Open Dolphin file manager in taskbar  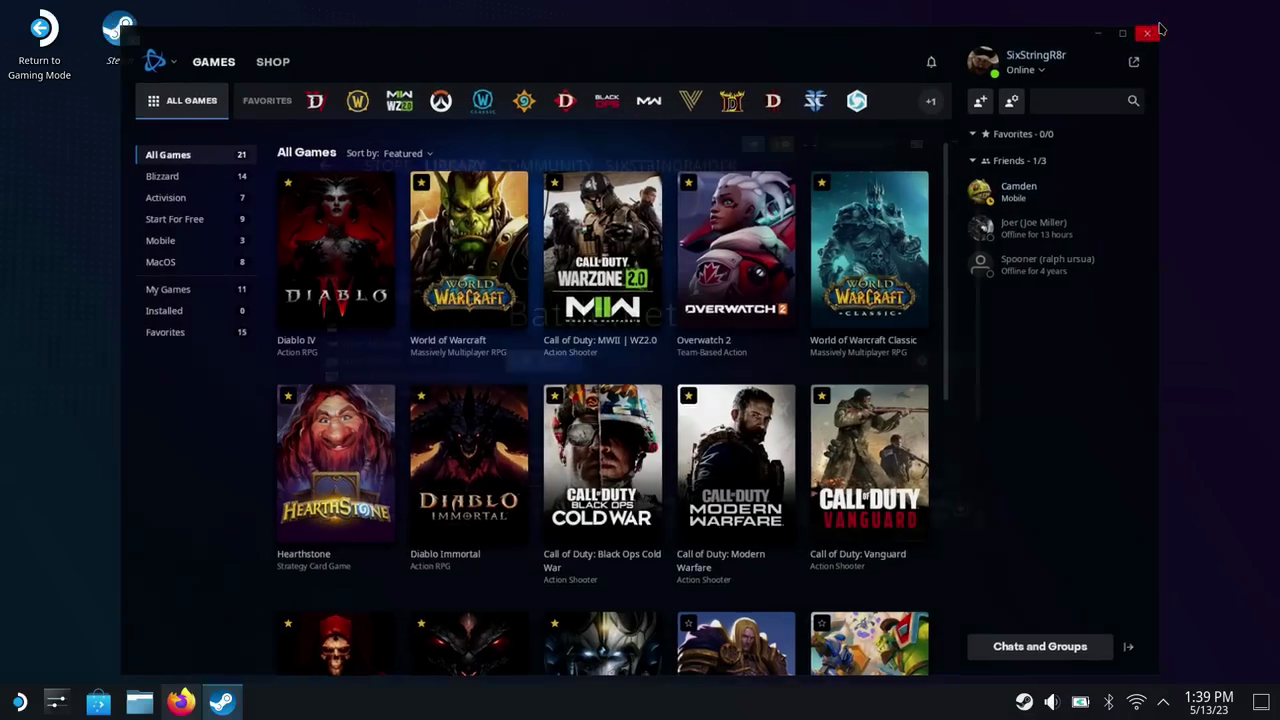click(139, 702)
